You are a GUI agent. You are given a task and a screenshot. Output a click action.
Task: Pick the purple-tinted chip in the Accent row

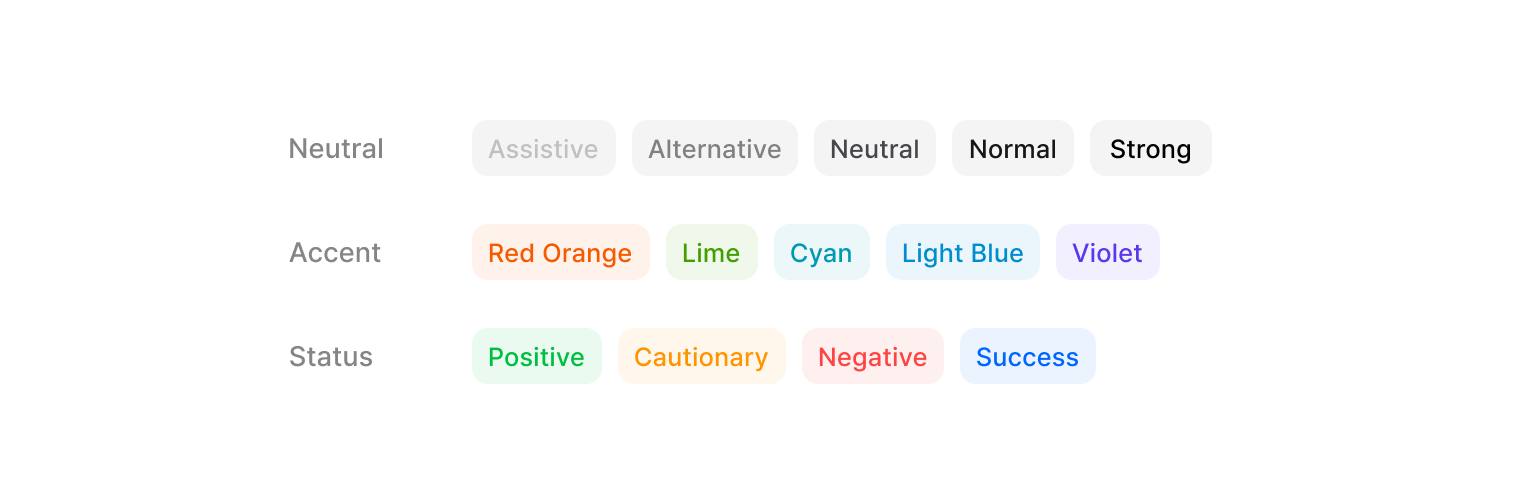pos(1107,253)
